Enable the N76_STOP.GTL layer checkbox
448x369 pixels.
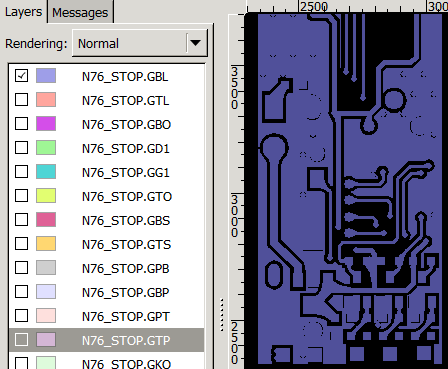pos(22,100)
